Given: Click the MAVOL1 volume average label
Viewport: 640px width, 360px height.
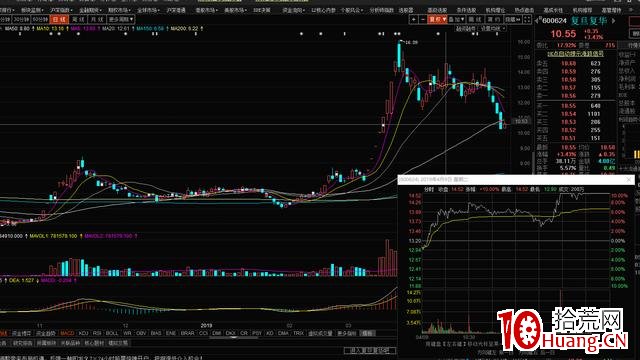Looking at the screenshot, I should tap(53, 236).
